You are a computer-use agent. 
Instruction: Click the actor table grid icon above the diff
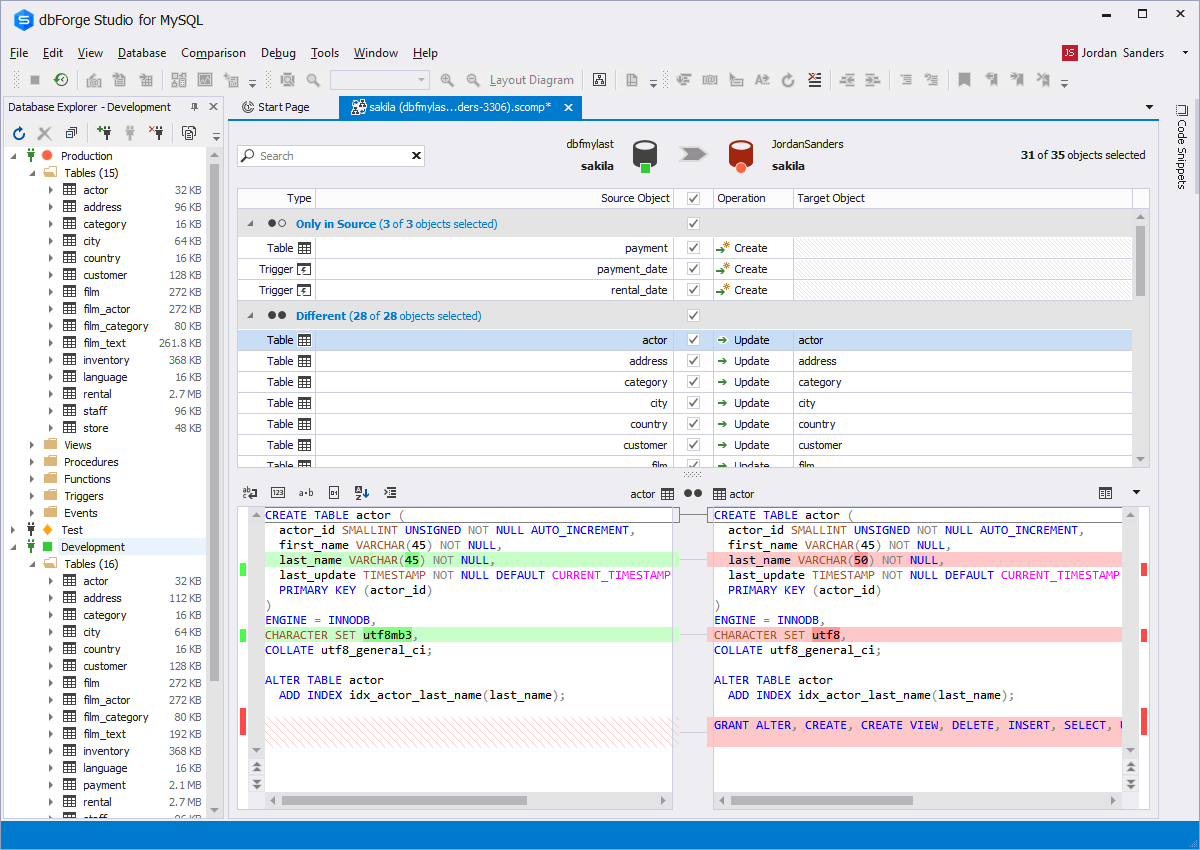[668, 493]
